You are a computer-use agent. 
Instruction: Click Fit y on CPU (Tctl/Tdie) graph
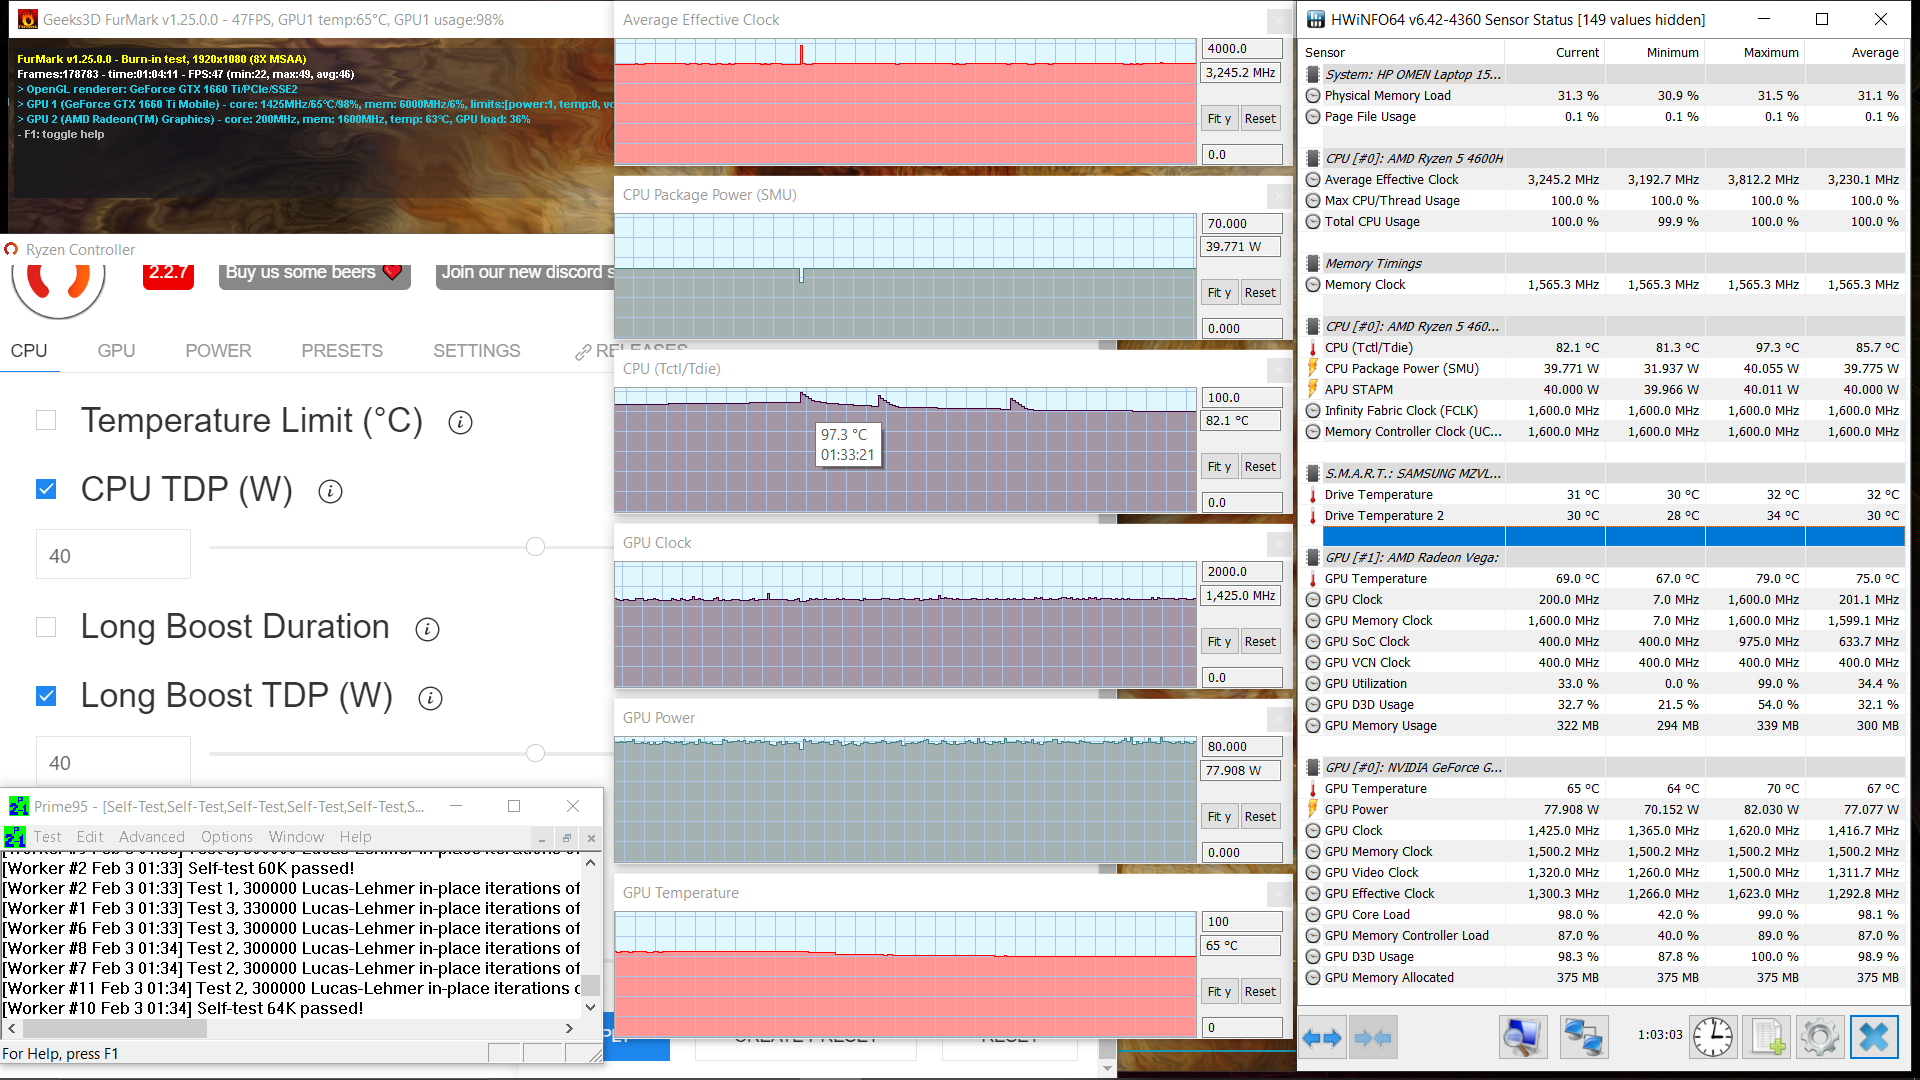coord(1219,466)
